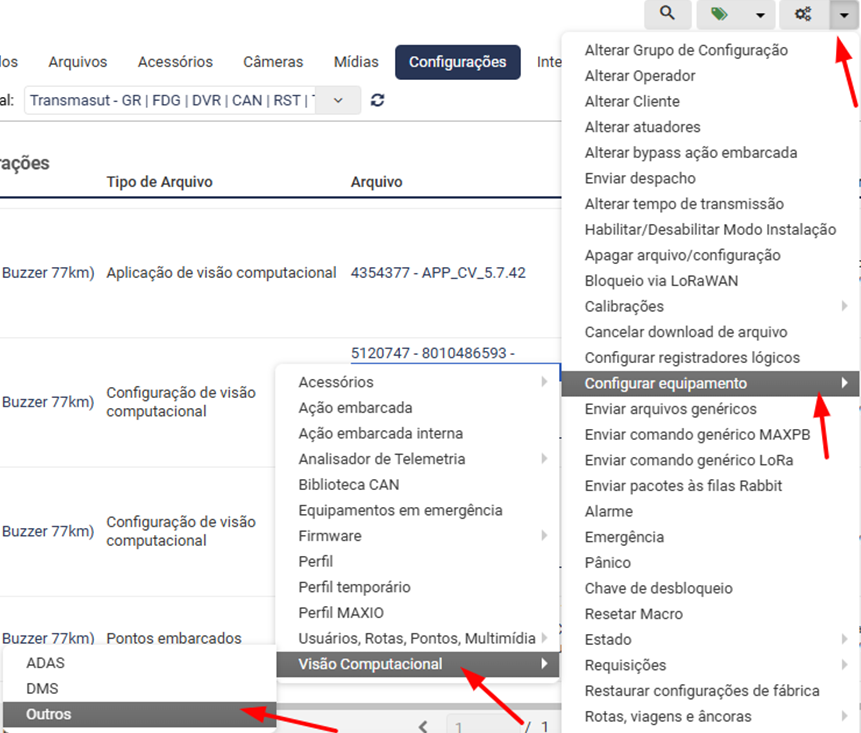Open the dropdown arrow next to gears icon

pyautogui.click(x=843, y=15)
